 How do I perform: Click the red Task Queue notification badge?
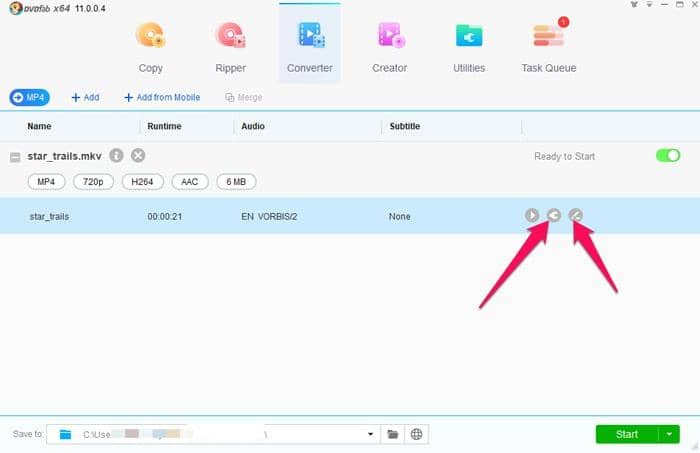(563, 22)
